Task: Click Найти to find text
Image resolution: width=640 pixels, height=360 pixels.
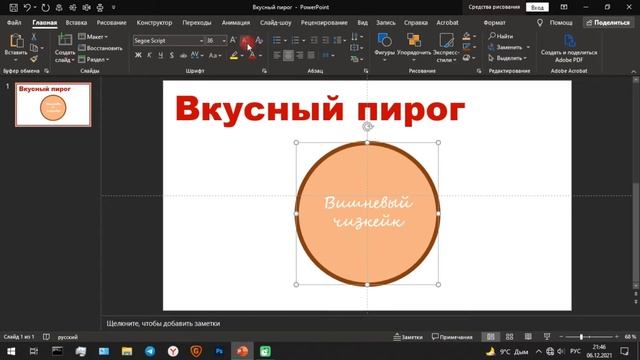Action: (501, 36)
